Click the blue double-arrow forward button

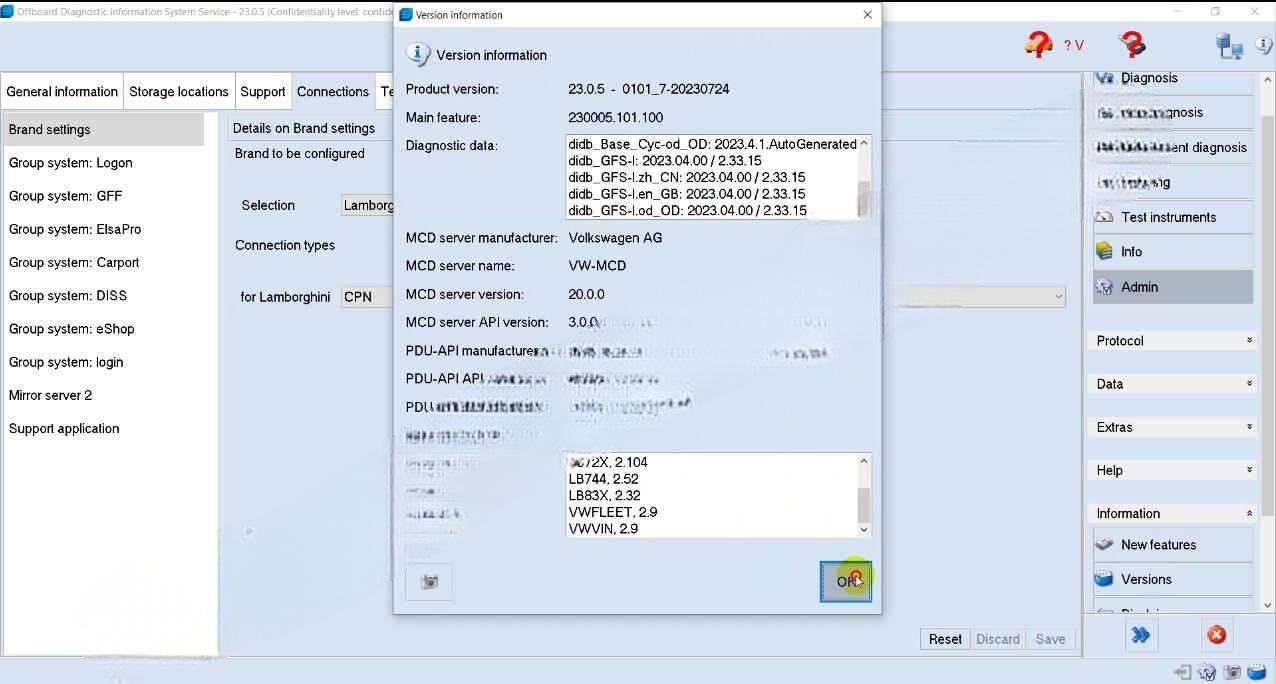(1141, 635)
